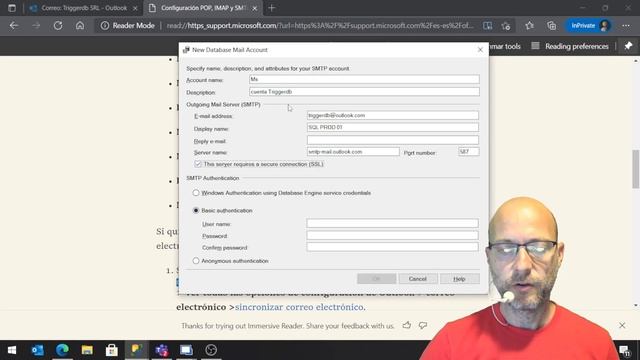Open the notification center icon

624,350
